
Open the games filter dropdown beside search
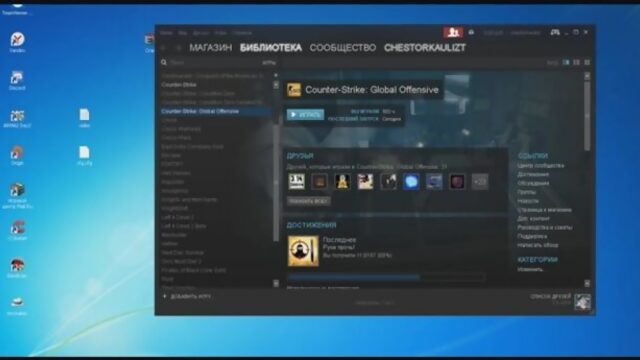point(269,63)
